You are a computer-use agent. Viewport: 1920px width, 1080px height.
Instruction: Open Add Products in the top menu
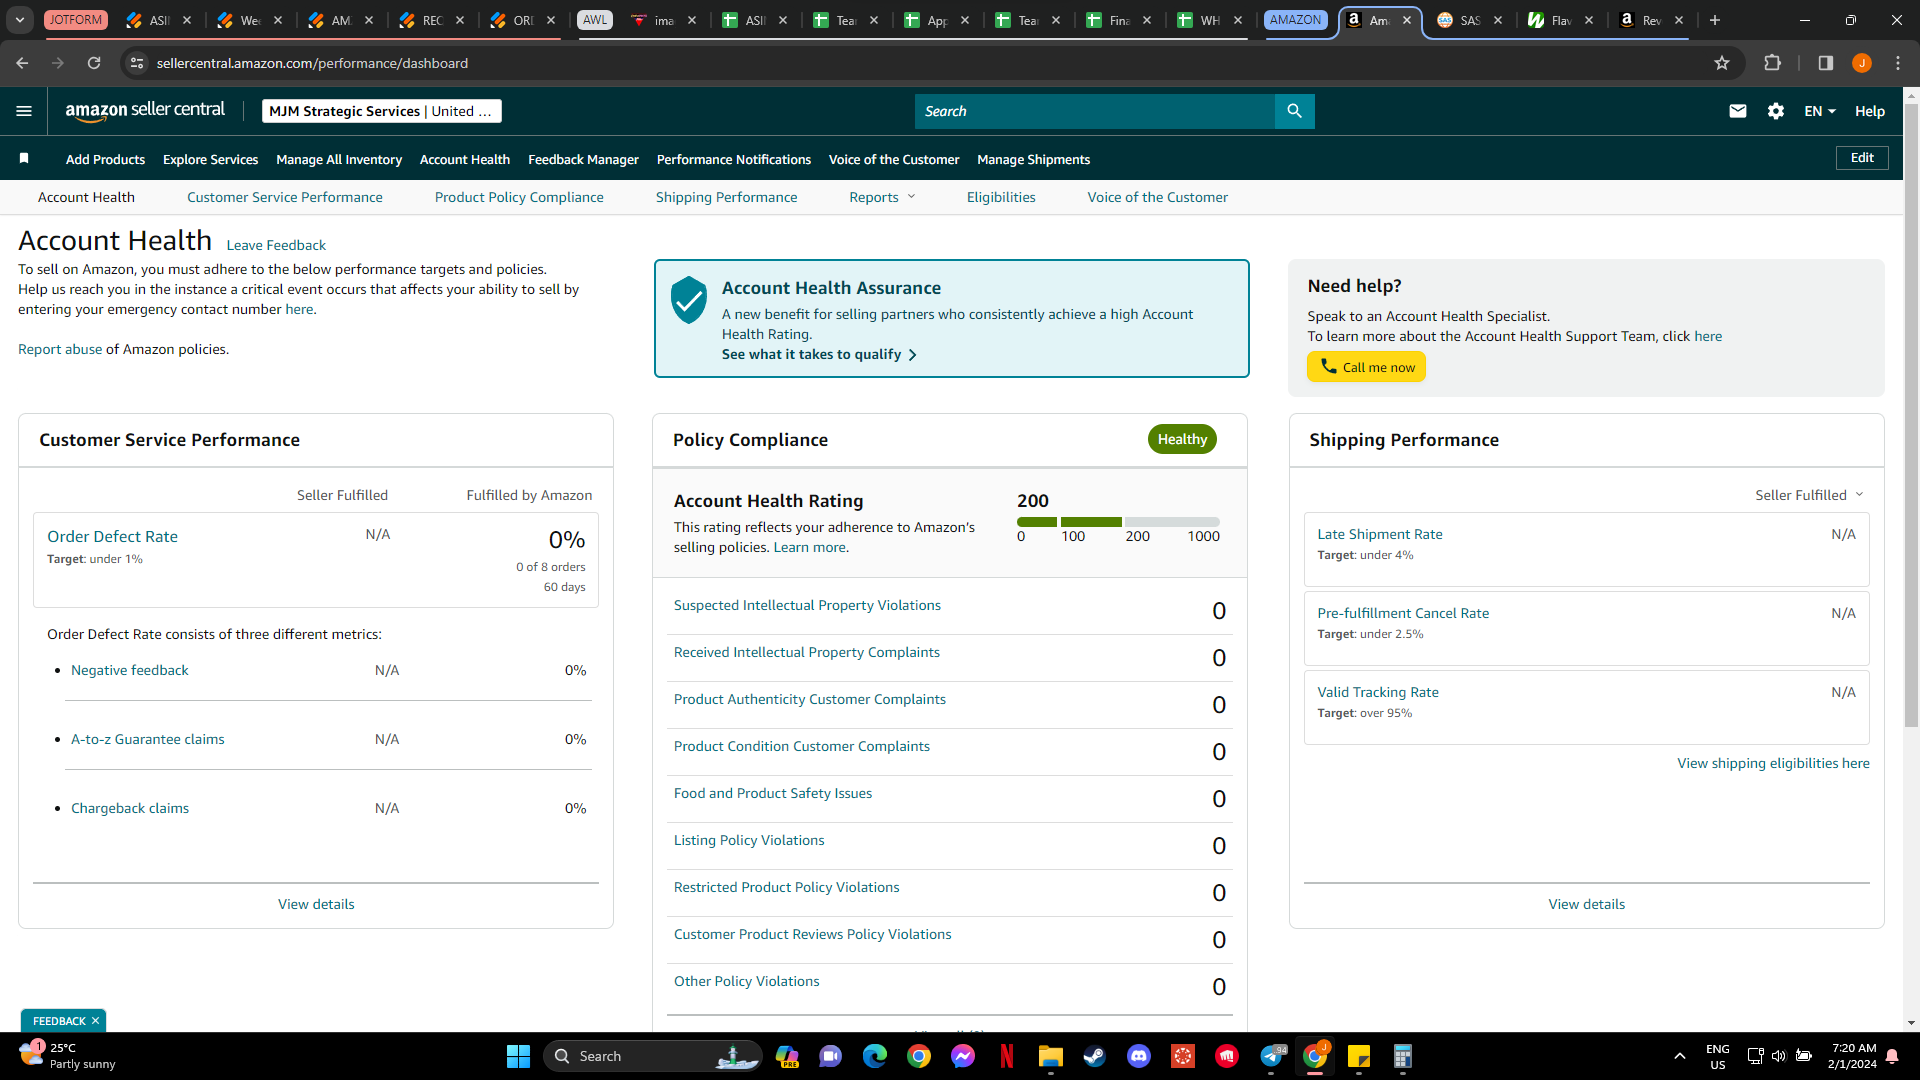coord(105,159)
